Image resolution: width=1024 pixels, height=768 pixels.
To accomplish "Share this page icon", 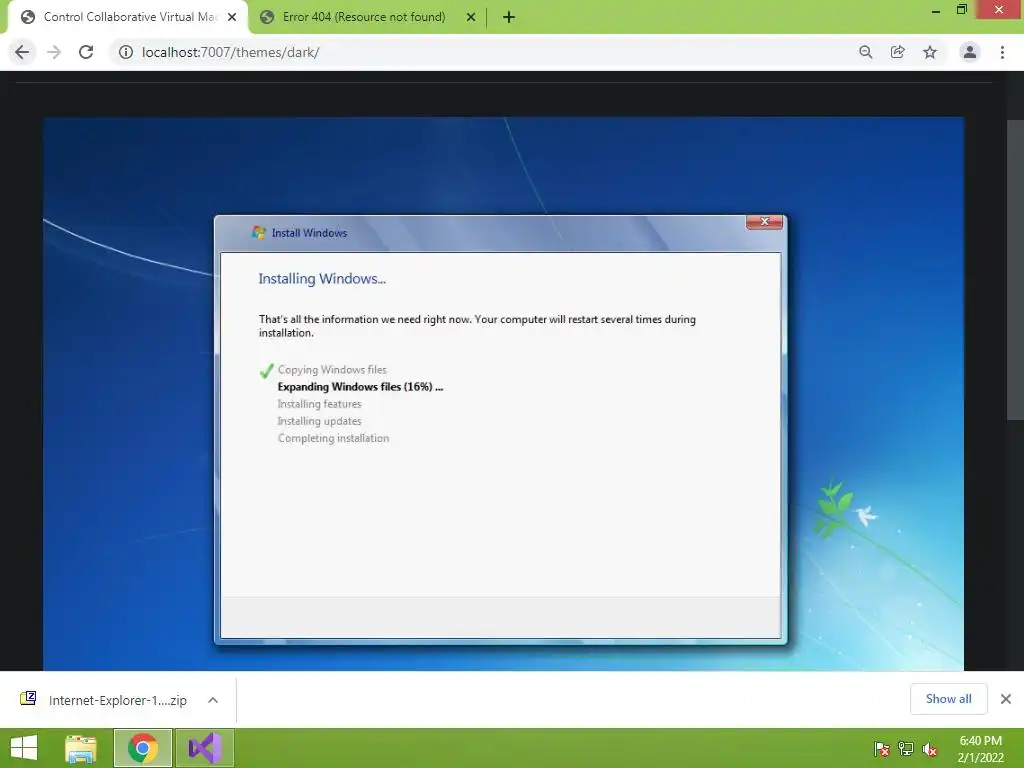I will coord(898,52).
